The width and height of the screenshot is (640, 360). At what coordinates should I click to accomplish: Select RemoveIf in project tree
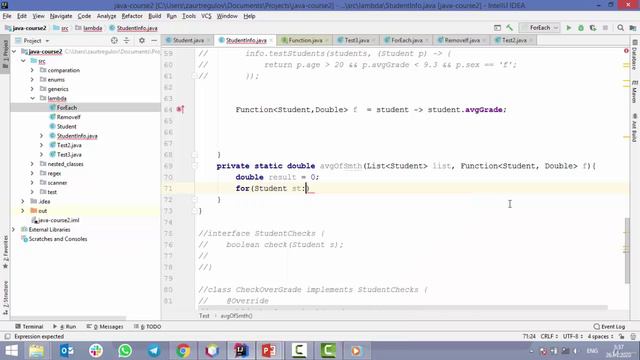point(68,117)
